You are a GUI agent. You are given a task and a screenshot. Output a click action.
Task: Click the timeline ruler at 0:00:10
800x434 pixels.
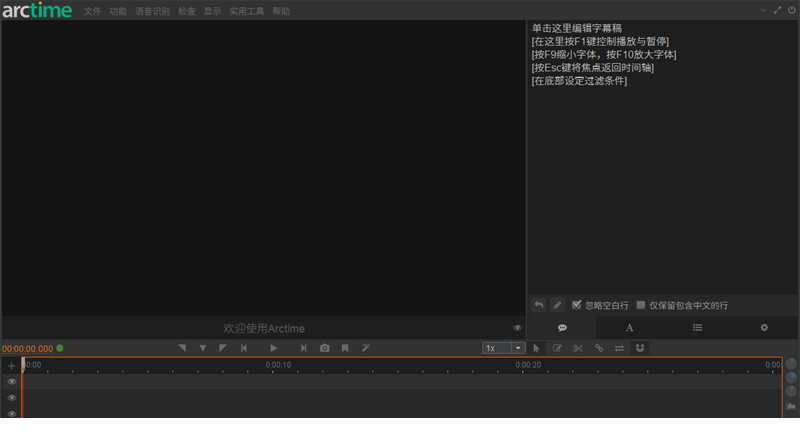click(278, 365)
